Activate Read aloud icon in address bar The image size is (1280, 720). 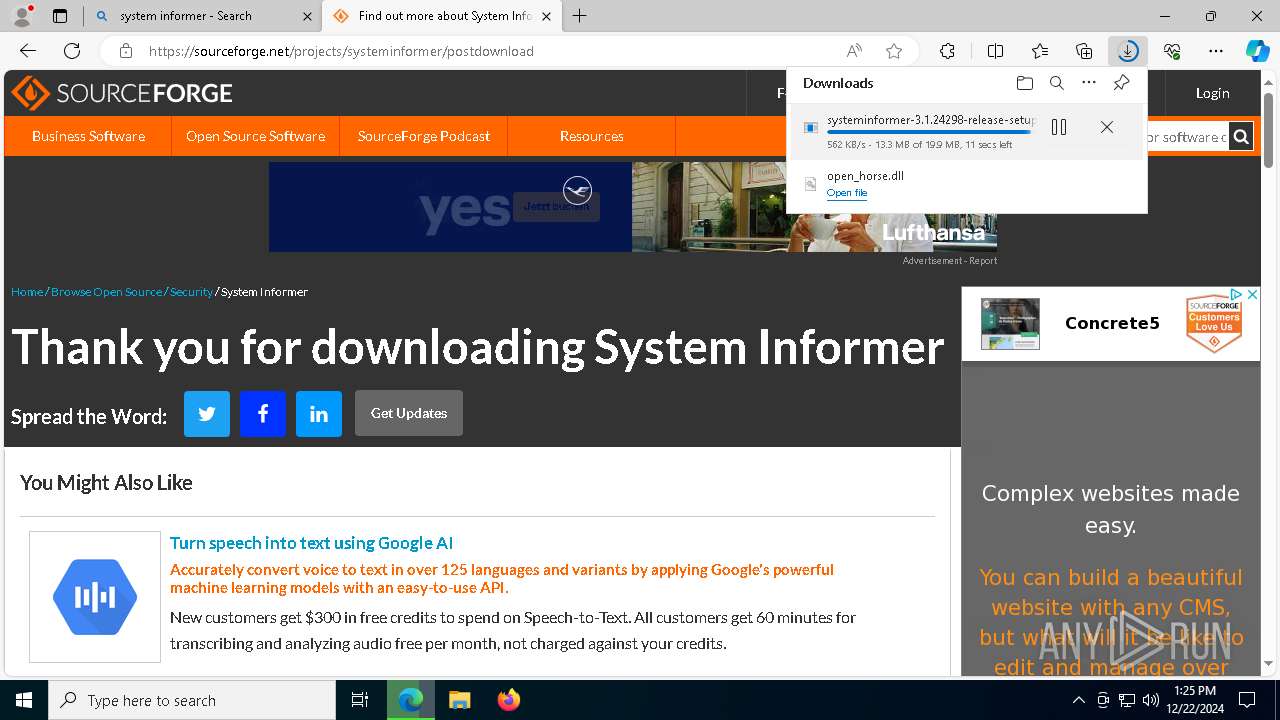coord(854,51)
